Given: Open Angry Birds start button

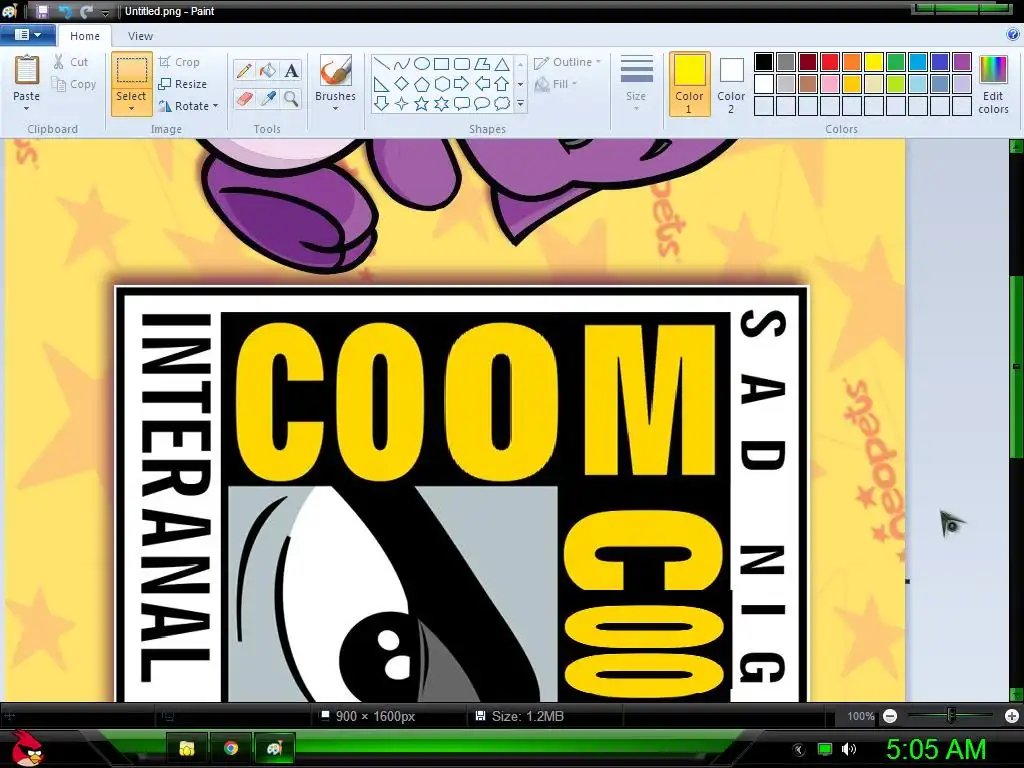Looking at the screenshot, I should [x=27, y=749].
